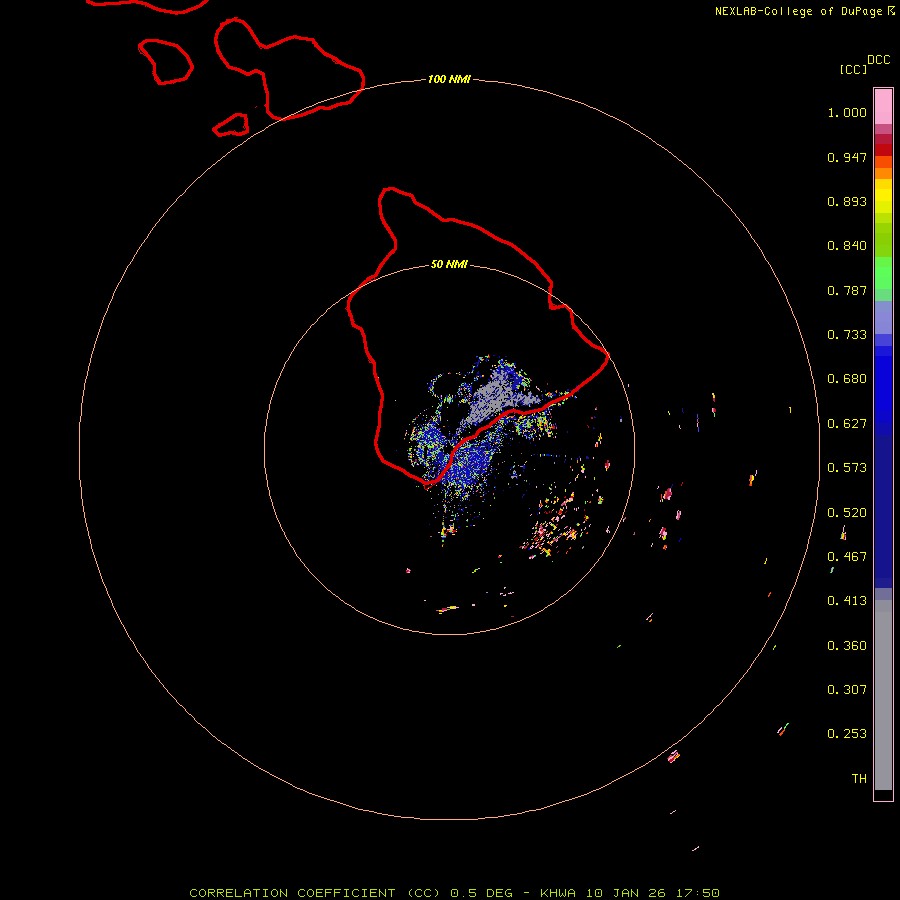Click the pink band at top of color bar
The height and width of the screenshot is (900, 900).
(x=883, y=106)
